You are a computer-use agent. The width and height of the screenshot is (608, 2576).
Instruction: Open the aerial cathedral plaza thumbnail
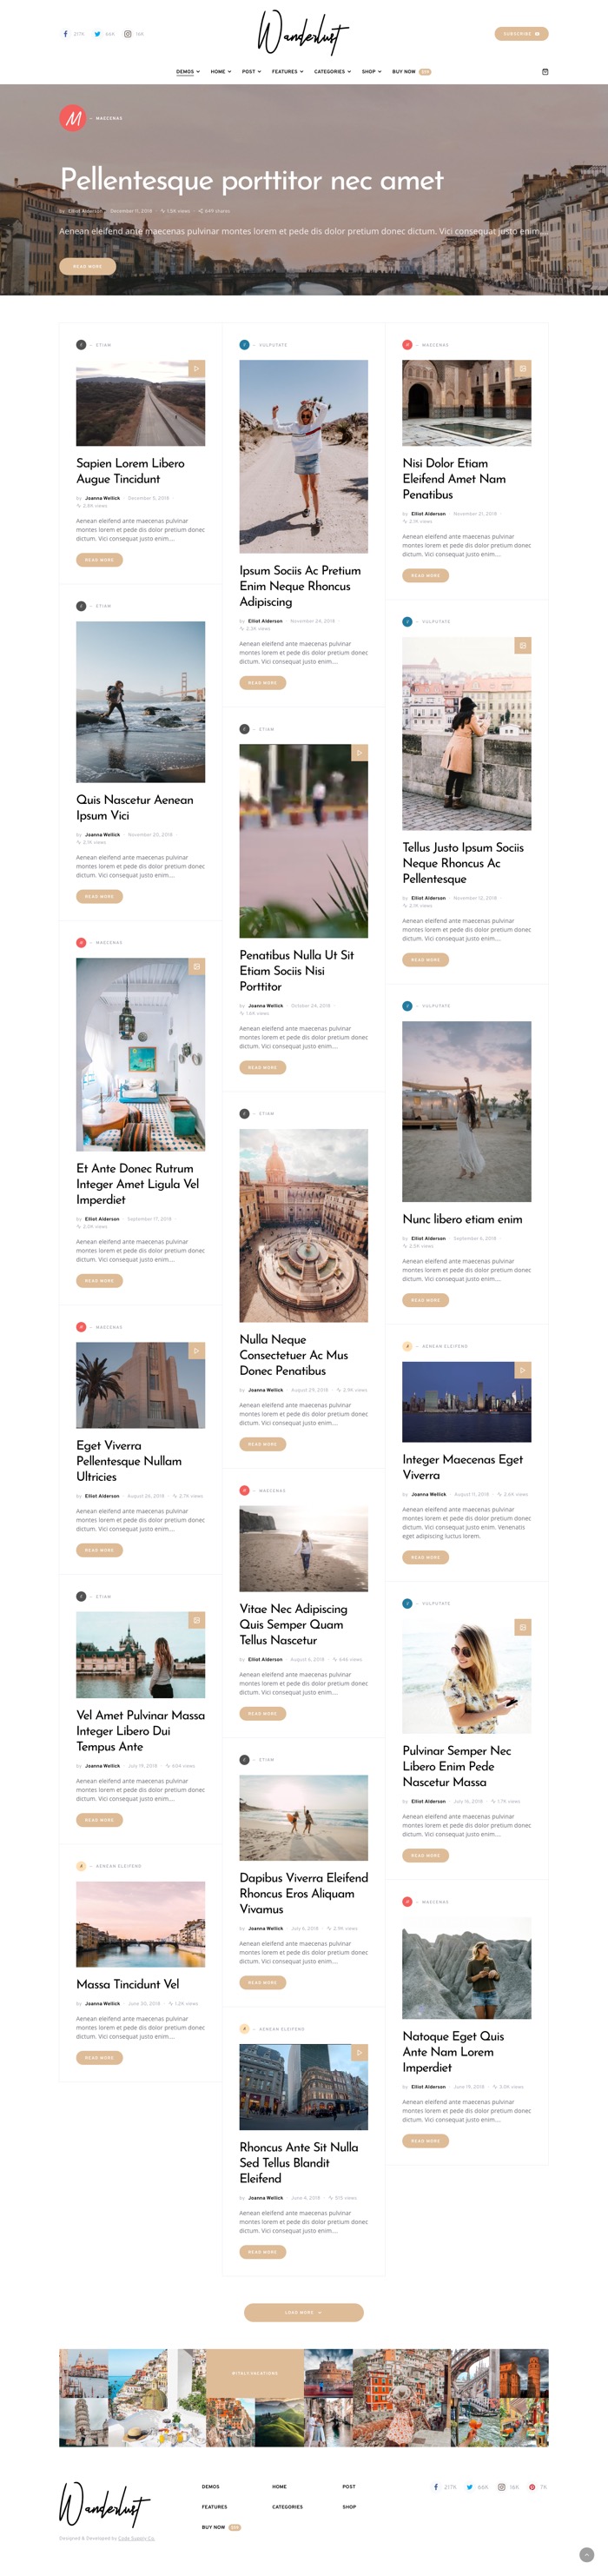(303, 1225)
